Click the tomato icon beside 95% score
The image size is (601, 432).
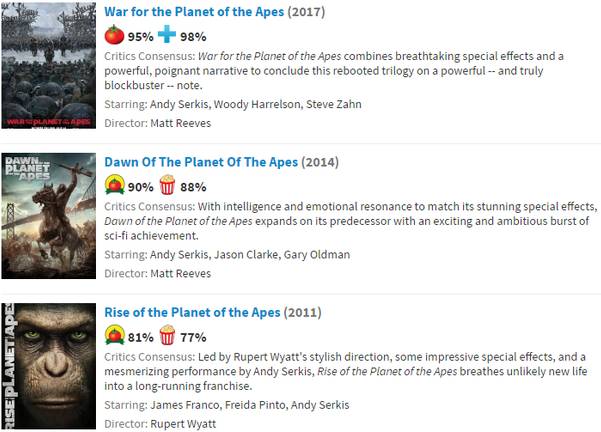click(x=114, y=36)
